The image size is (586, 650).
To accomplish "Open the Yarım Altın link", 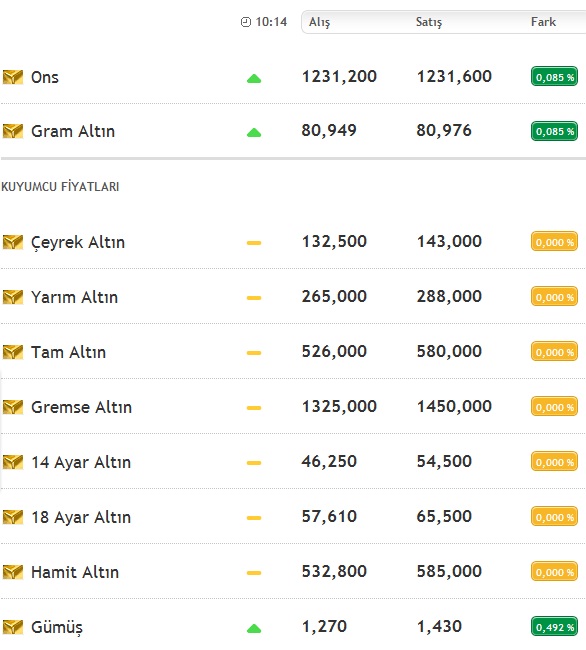I will click(x=75, y=297).
